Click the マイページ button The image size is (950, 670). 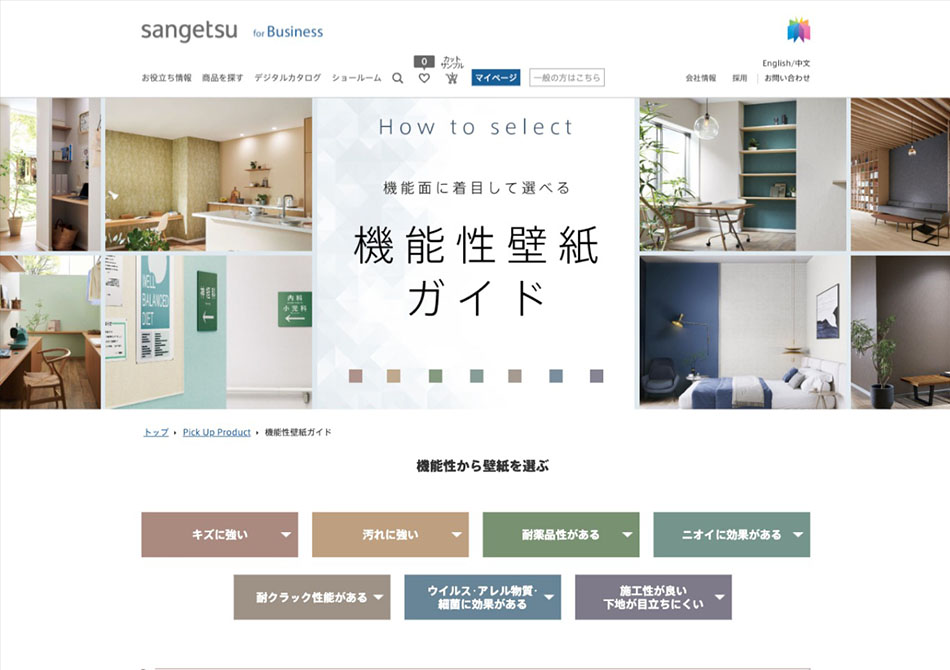point(496,78)
